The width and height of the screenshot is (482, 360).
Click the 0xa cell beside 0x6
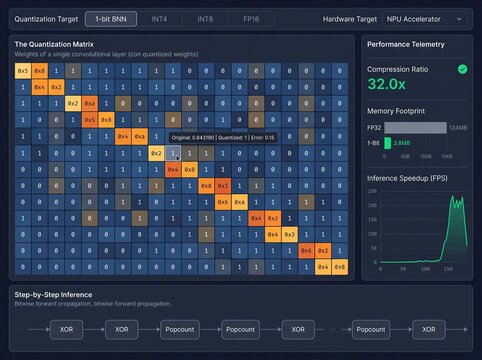(x=239, y=202)
